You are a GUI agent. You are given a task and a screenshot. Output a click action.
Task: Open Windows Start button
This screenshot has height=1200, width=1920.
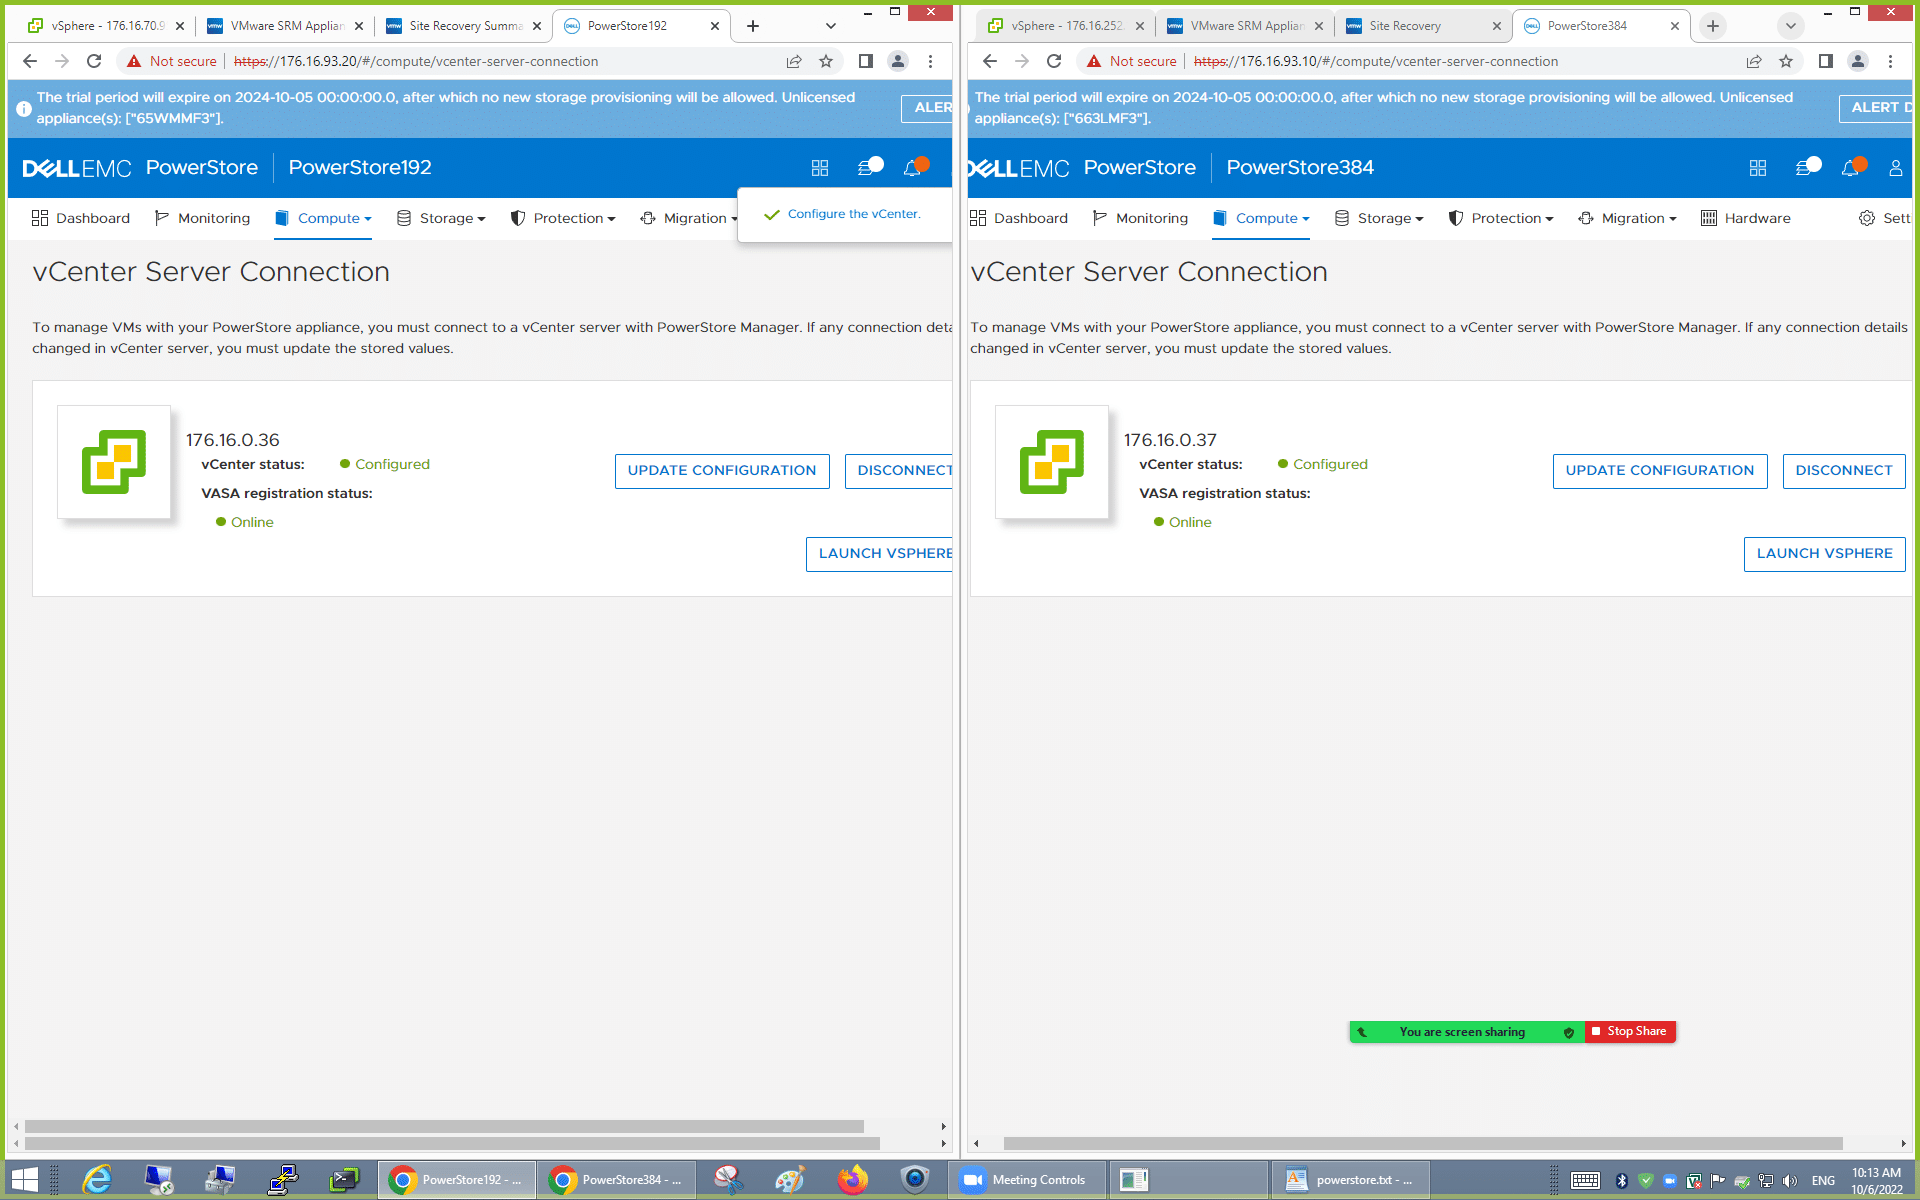point(24,1180)
